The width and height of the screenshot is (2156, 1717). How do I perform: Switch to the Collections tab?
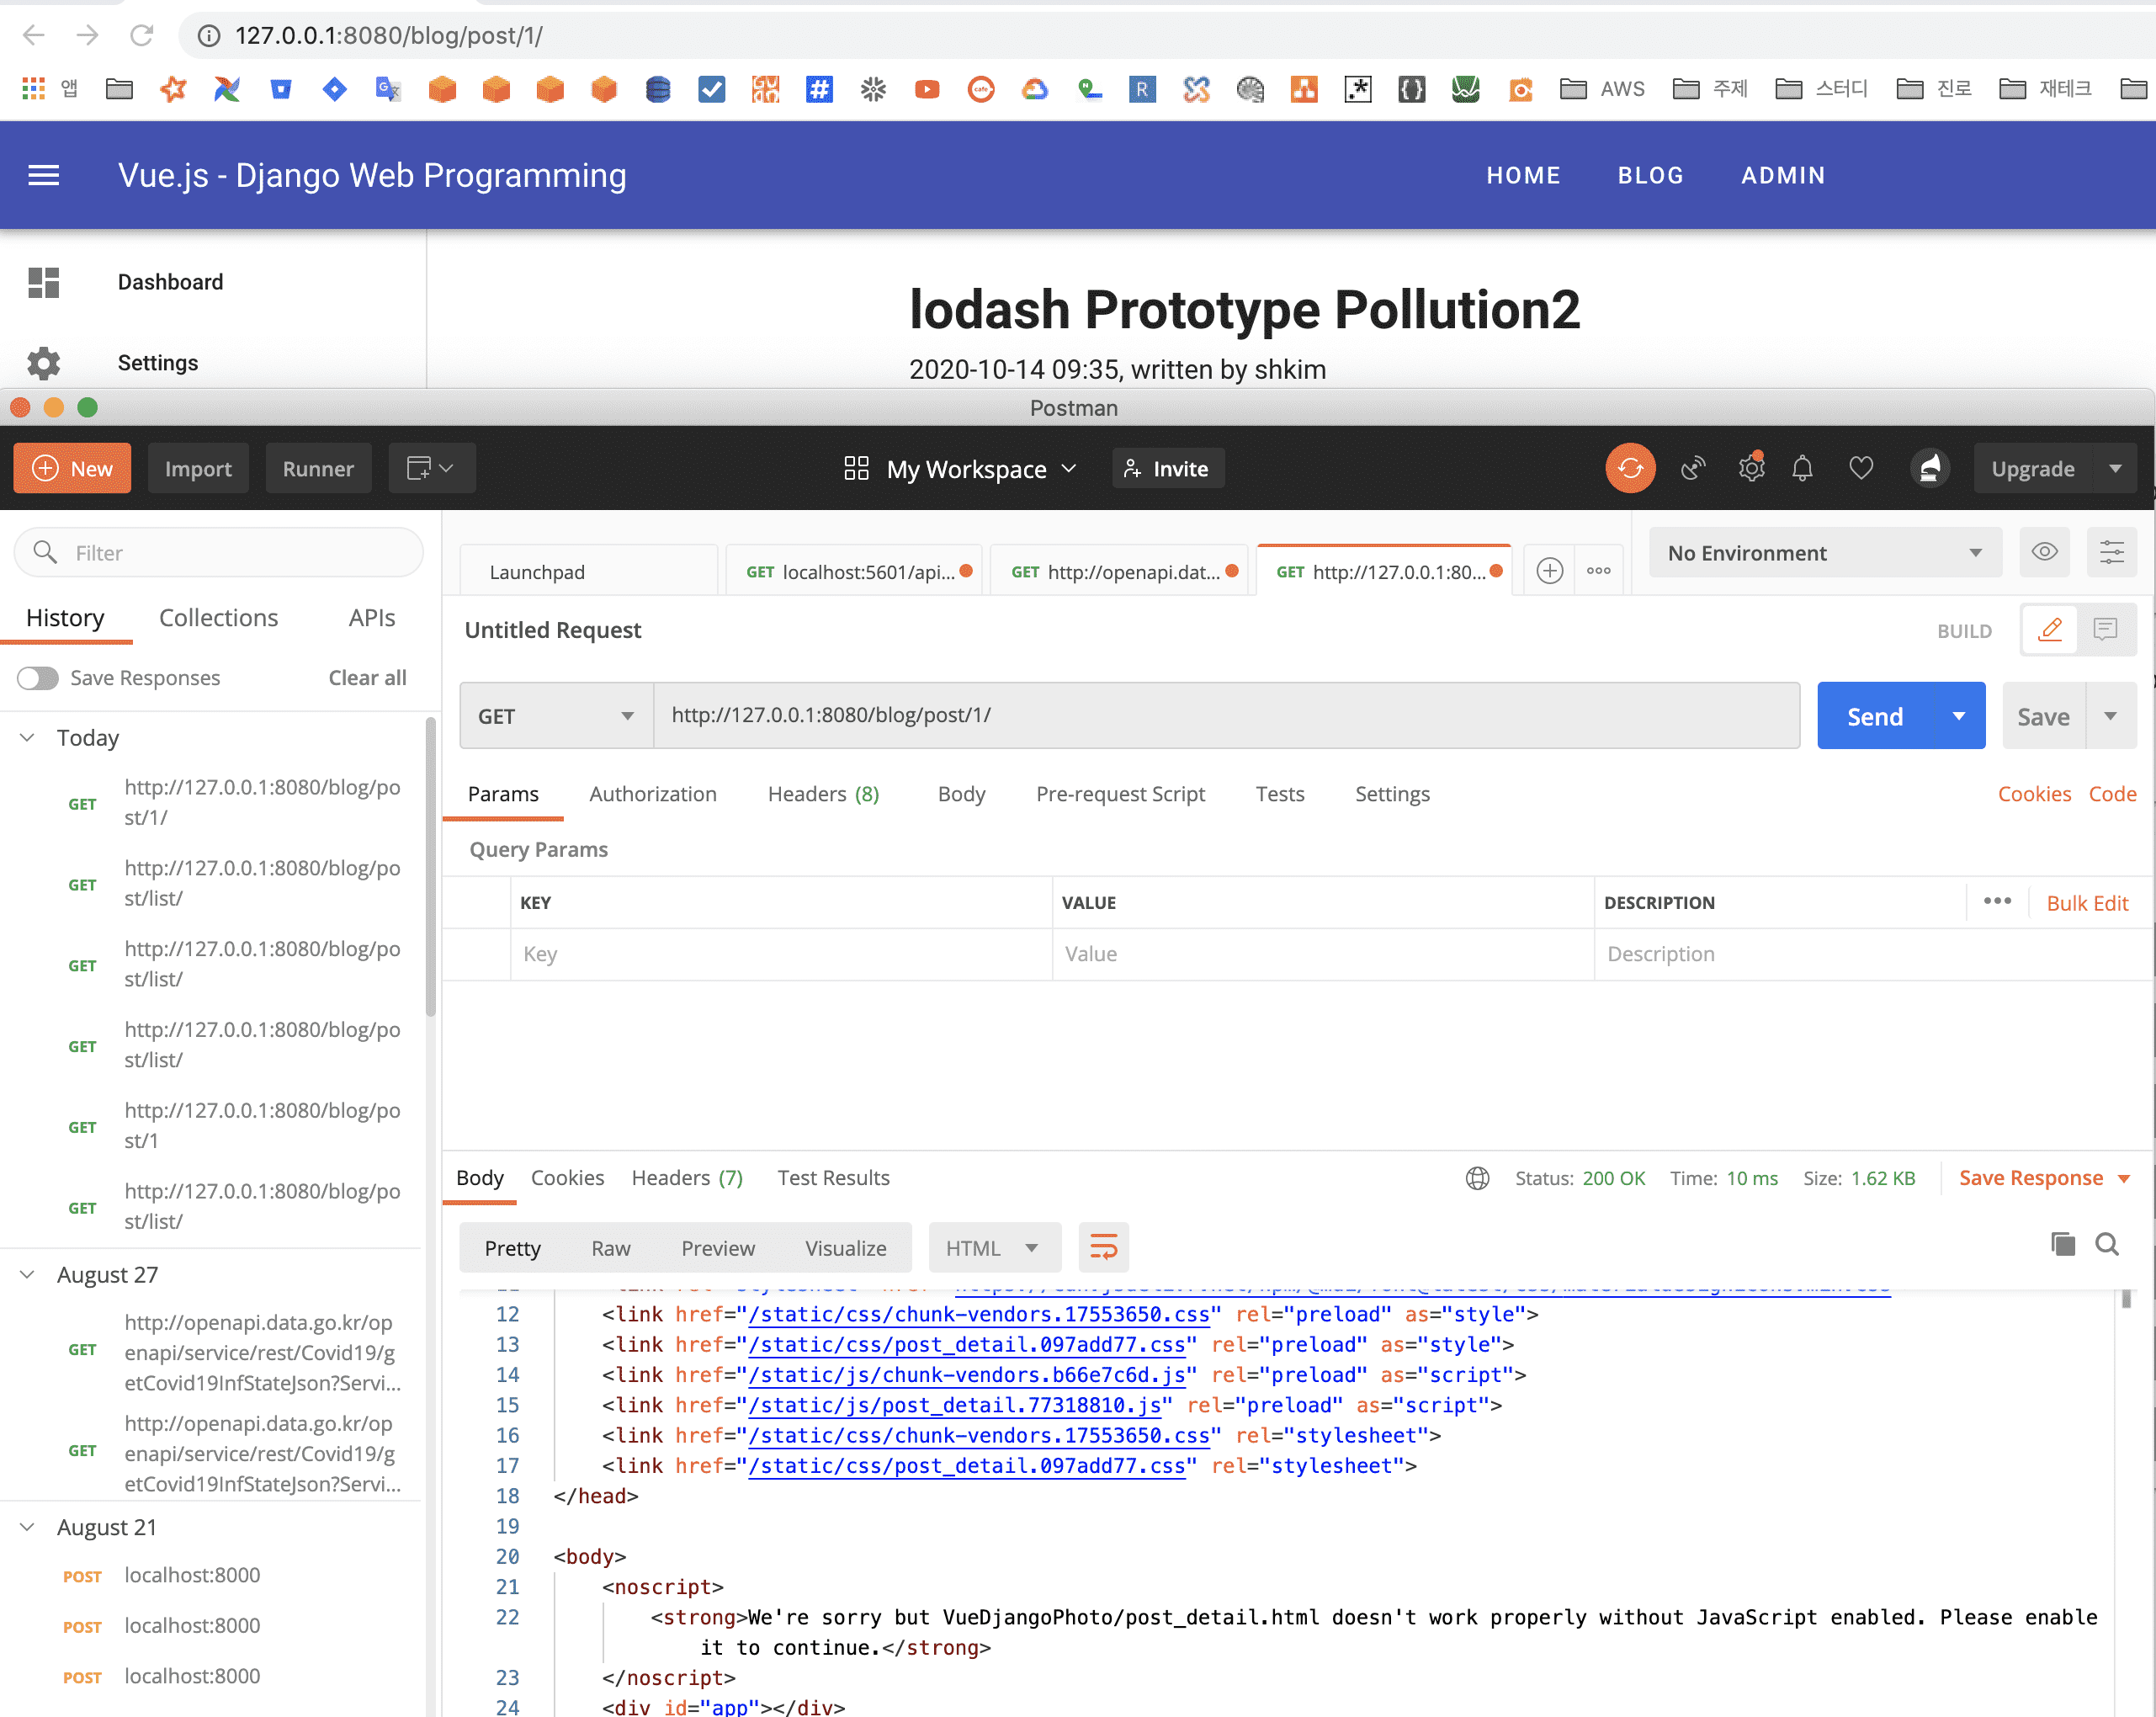pyautogui.click(x=218, y=618)
